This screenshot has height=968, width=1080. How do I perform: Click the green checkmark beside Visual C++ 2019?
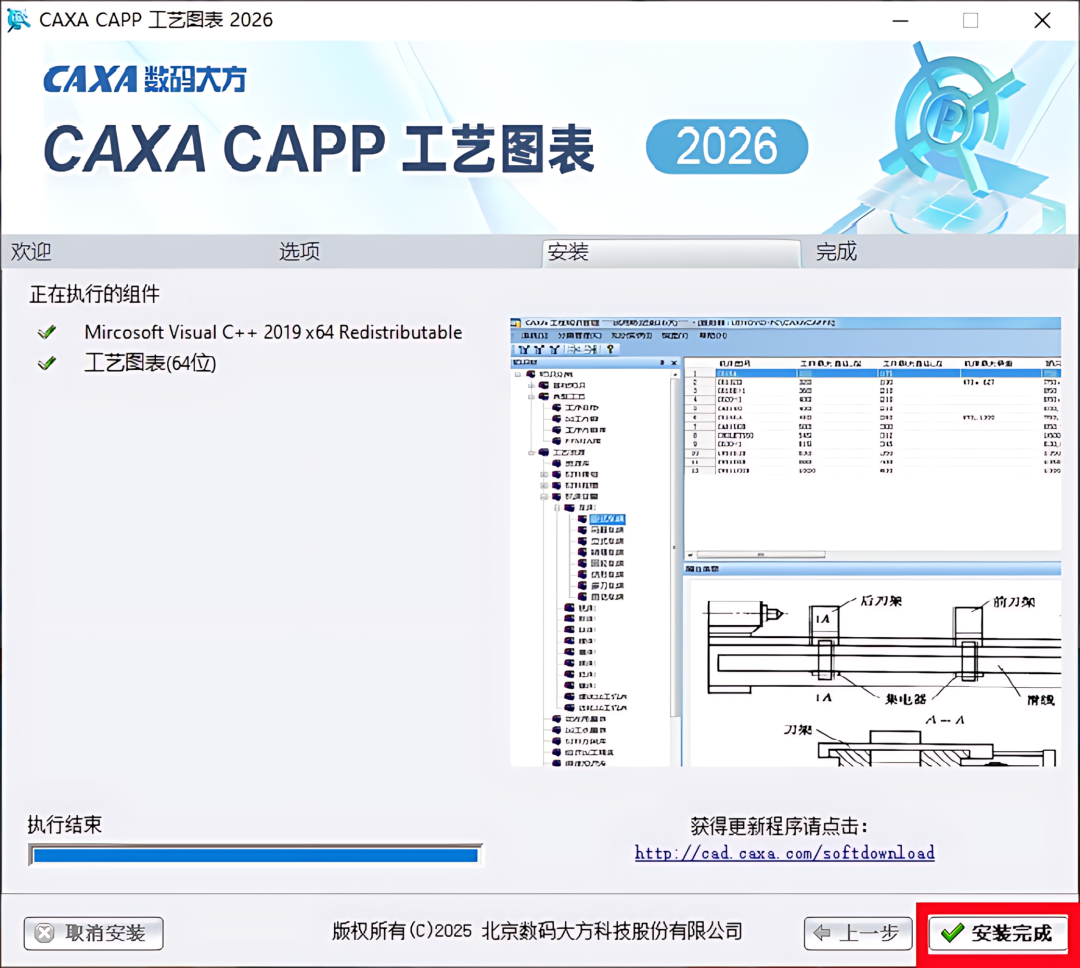[47, 332]
